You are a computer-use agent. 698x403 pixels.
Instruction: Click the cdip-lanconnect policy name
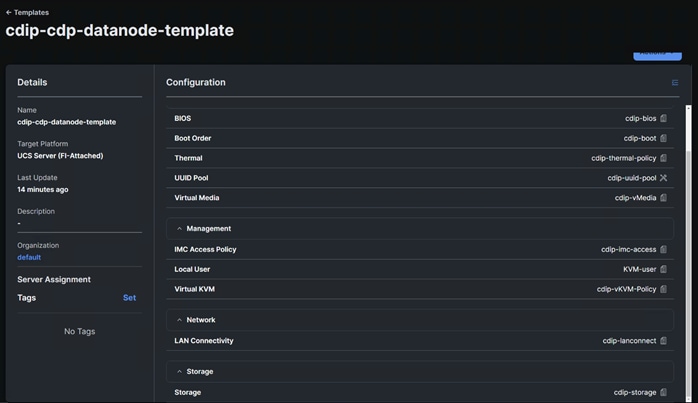(x=629, y=341)
